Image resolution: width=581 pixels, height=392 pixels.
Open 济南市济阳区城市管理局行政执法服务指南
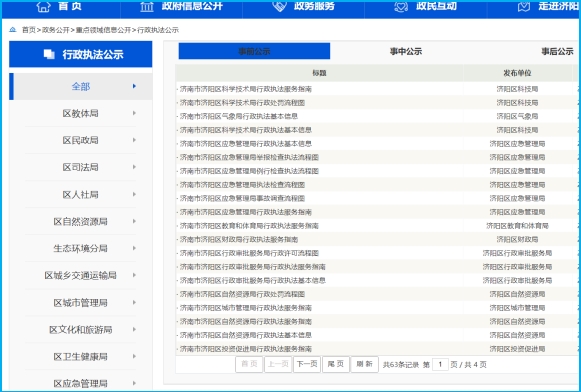click(246, 308)
